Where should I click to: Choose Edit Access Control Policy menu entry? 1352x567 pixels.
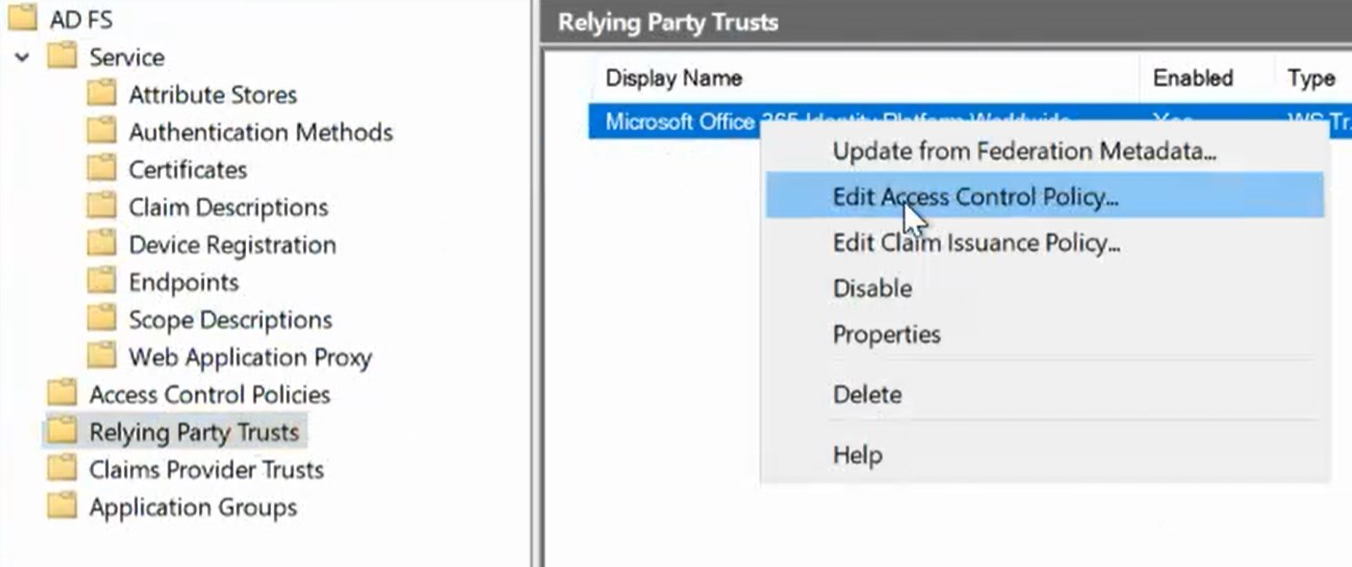(x=975, y=197)
